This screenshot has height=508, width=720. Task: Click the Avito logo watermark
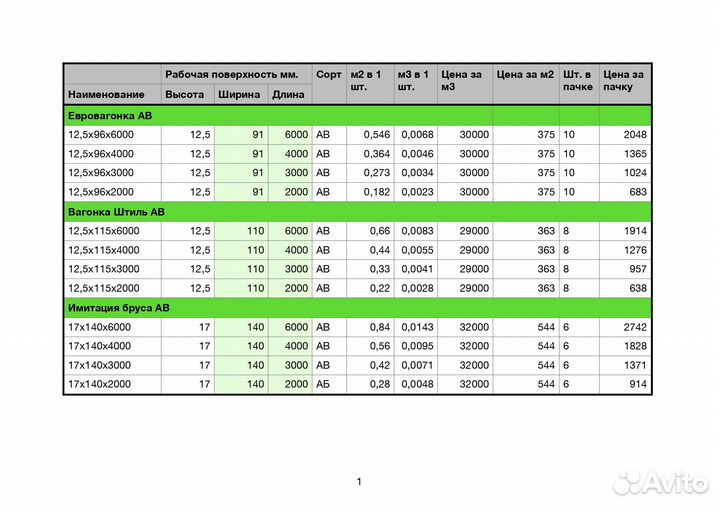coord(661,483)
